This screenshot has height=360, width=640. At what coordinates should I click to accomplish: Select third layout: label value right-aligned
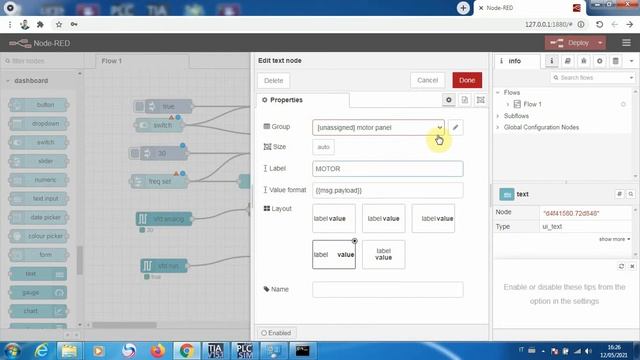[433, 218]
